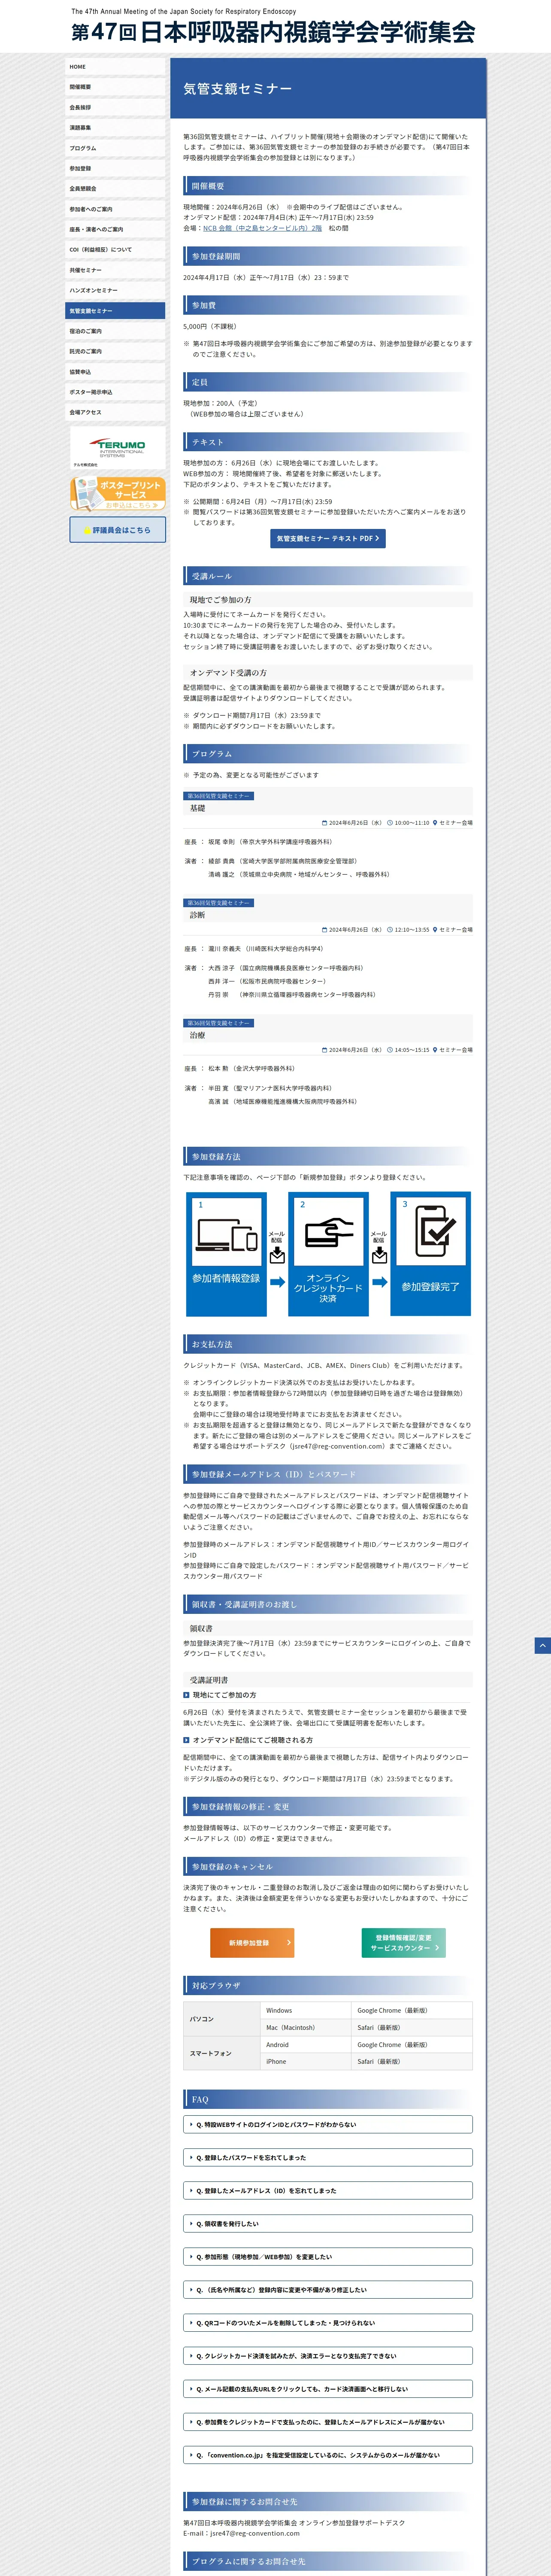
Task: Go to 開催概要 in the sidebar
Action: pyautogui.click(x=115, y=87)
